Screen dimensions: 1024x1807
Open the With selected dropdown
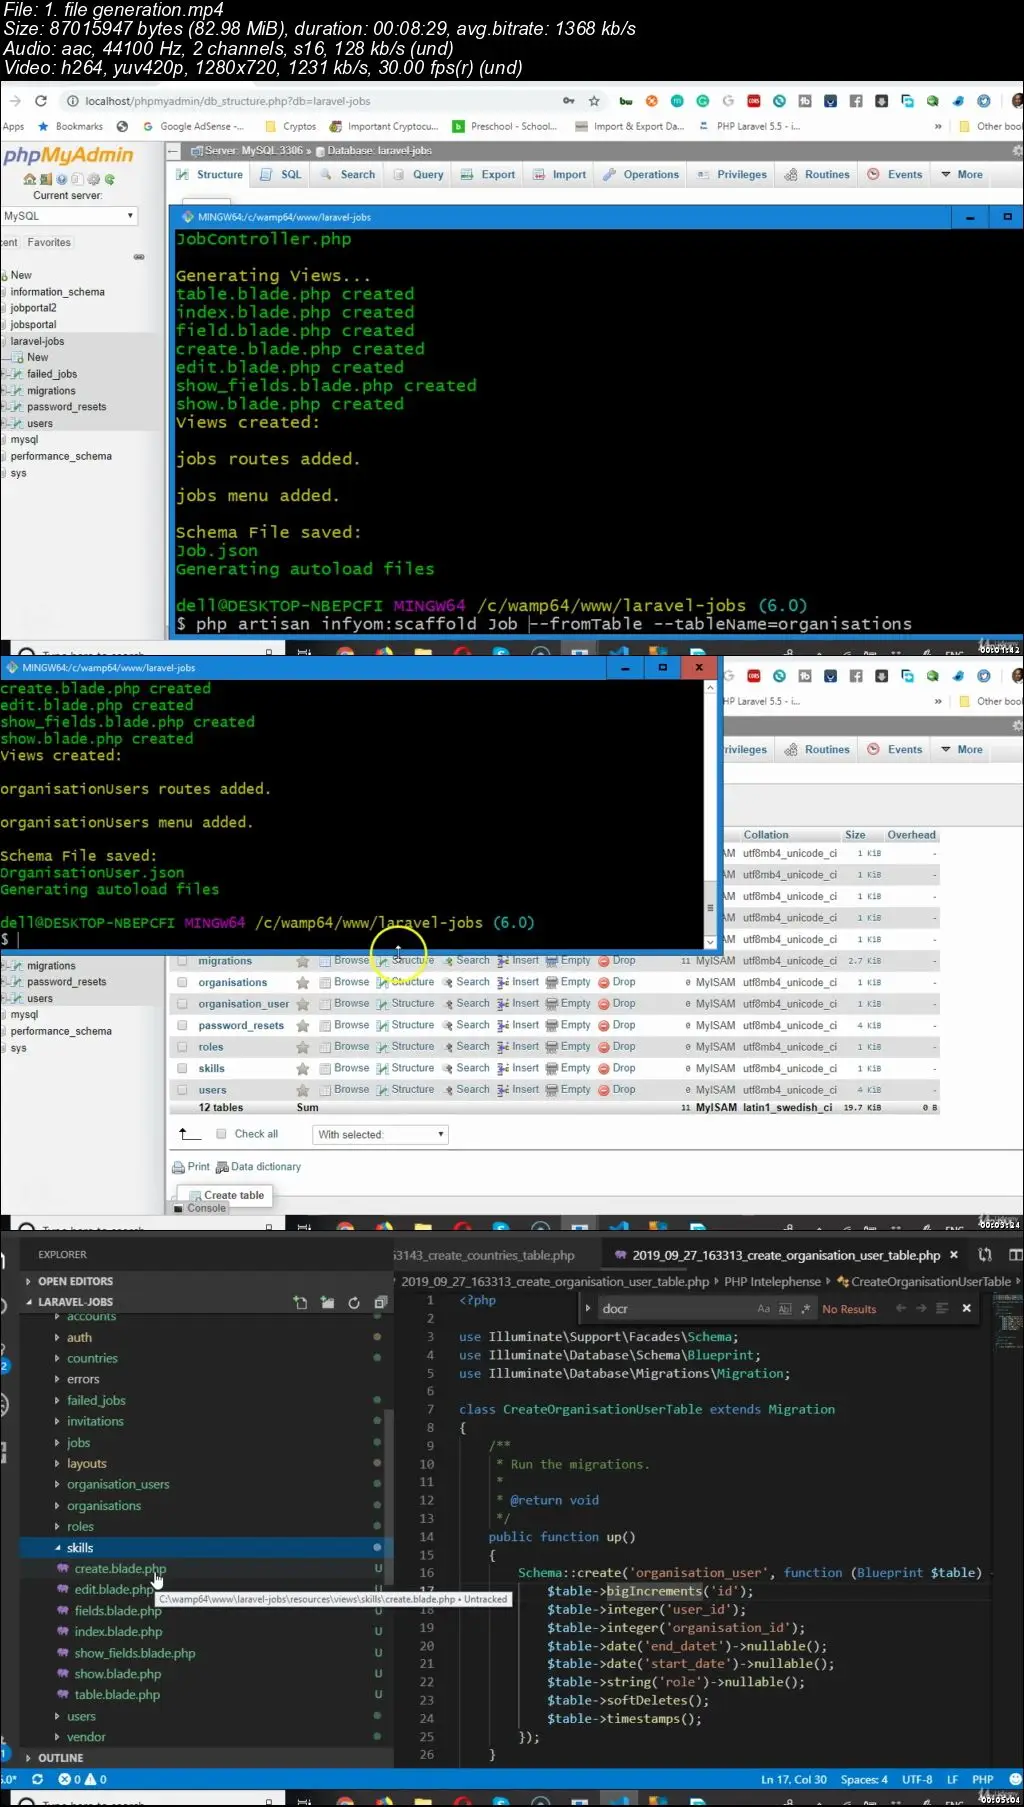pos(380,1134)
